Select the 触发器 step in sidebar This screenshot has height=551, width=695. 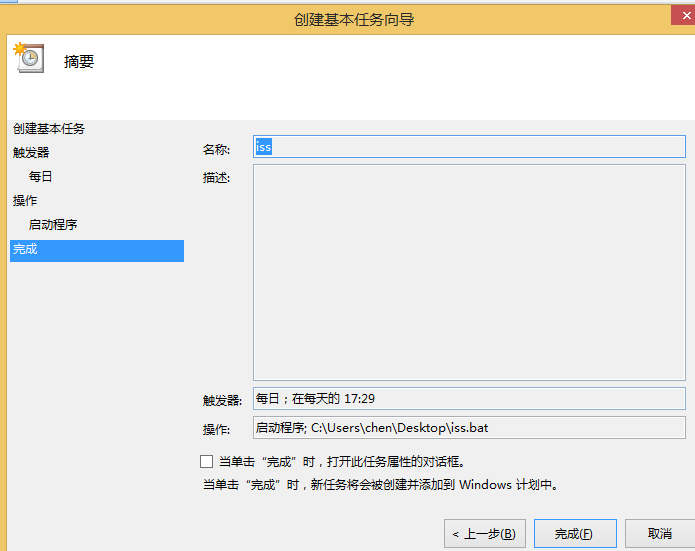pos(31,152)
